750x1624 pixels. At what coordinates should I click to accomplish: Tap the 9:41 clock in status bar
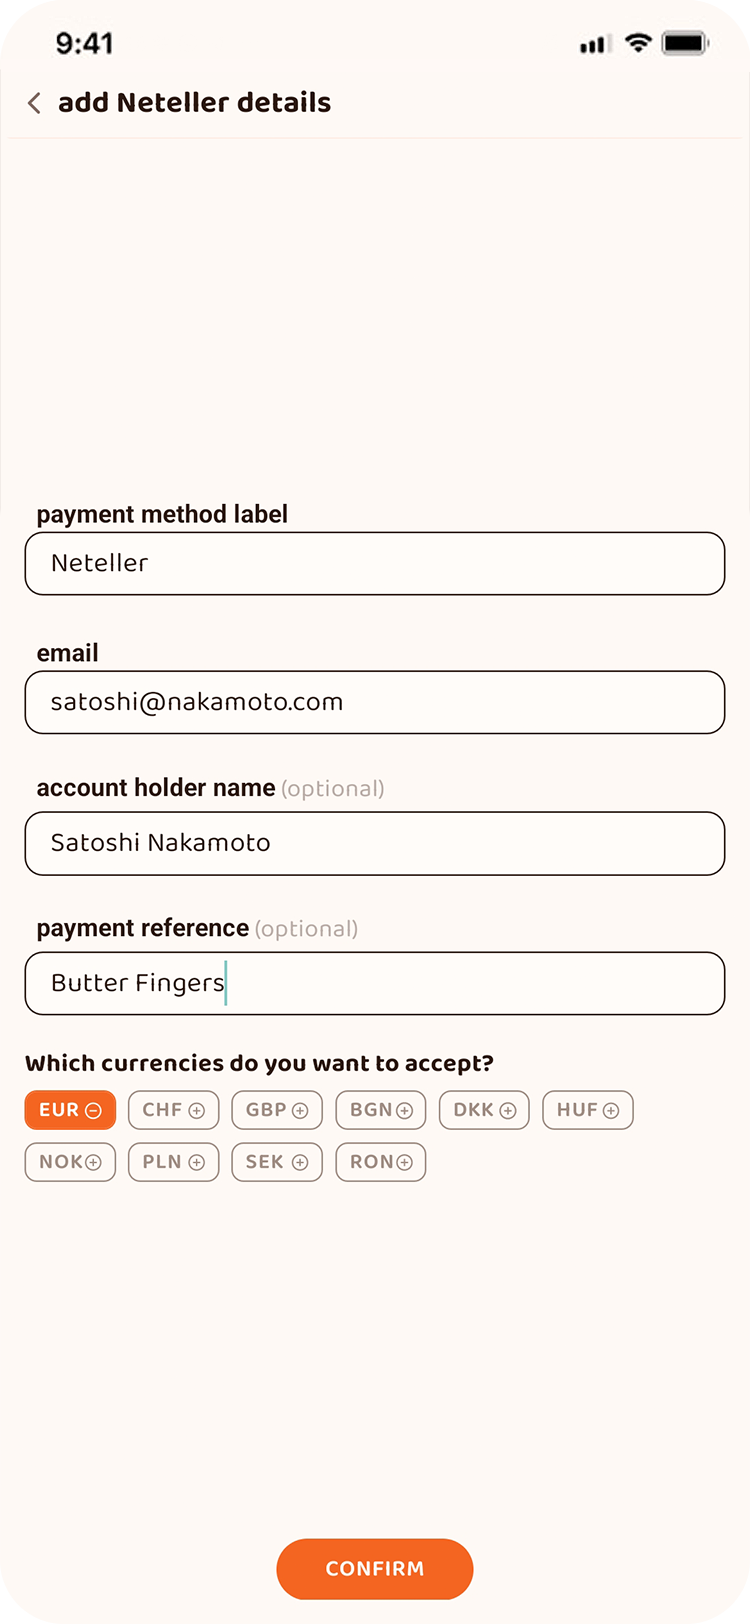click(x=84, y=43)
